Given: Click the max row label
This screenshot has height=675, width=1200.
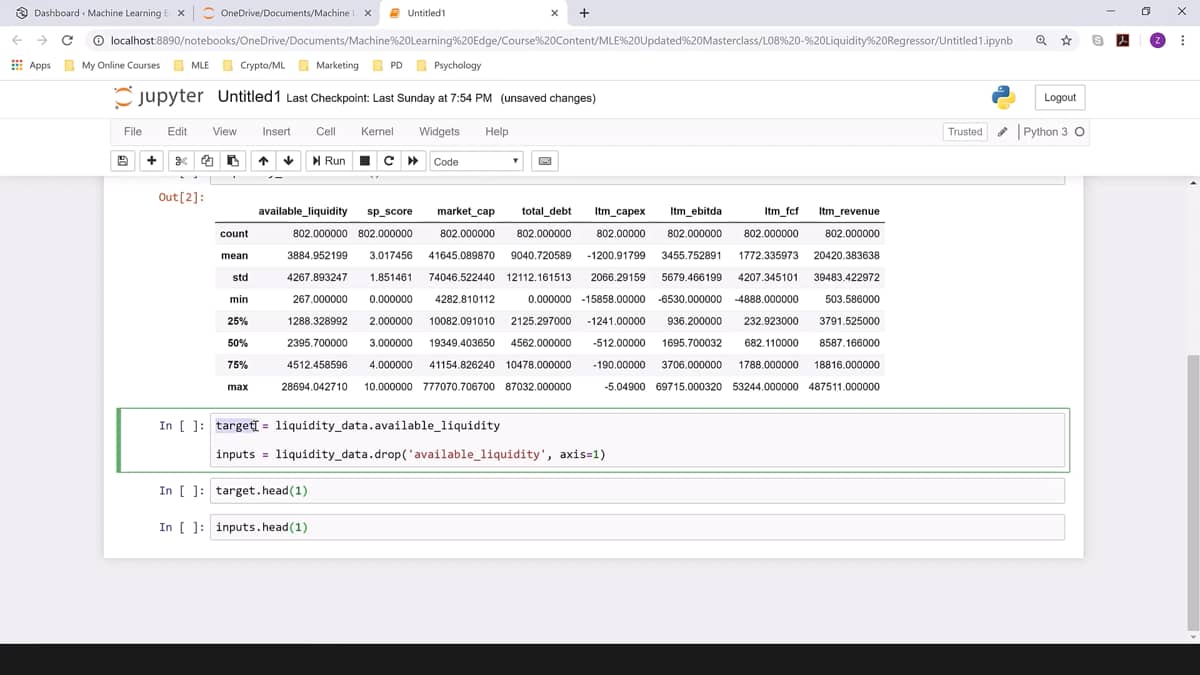Looking at the screenshot, I should pyautogui.click(x=238, y=387).
